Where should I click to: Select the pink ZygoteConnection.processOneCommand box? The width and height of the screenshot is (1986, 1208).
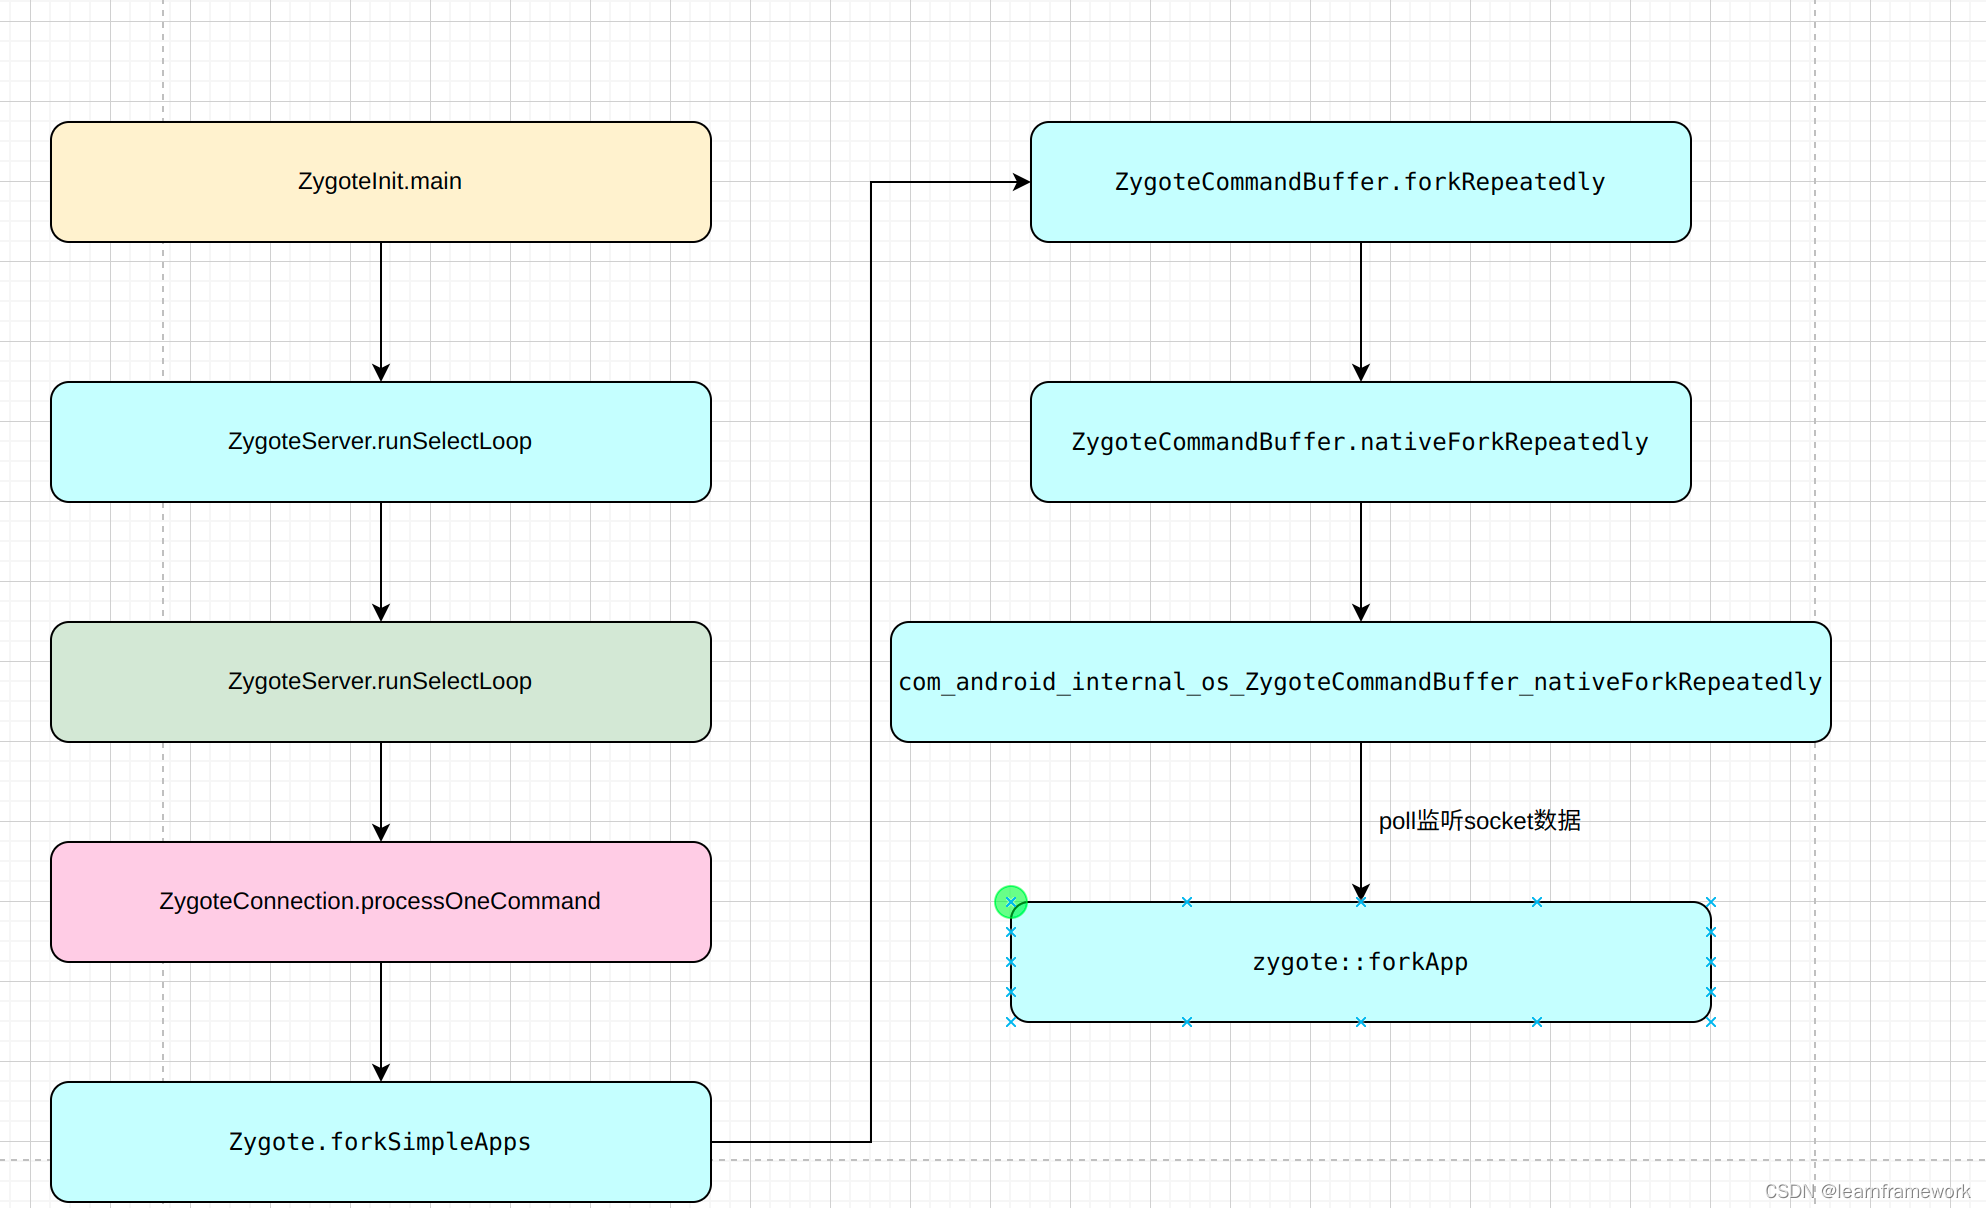381,902
